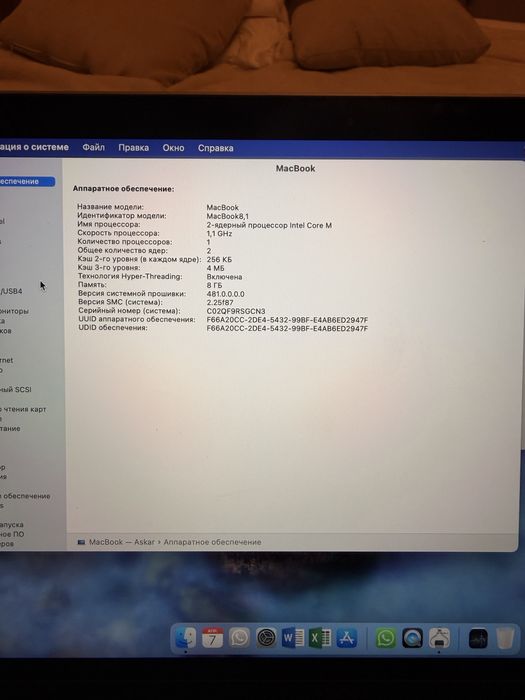The width and height of the screenshot is (525, 700).
Task: Click the 'Общее количество ядер:' label
Action: 123,250
